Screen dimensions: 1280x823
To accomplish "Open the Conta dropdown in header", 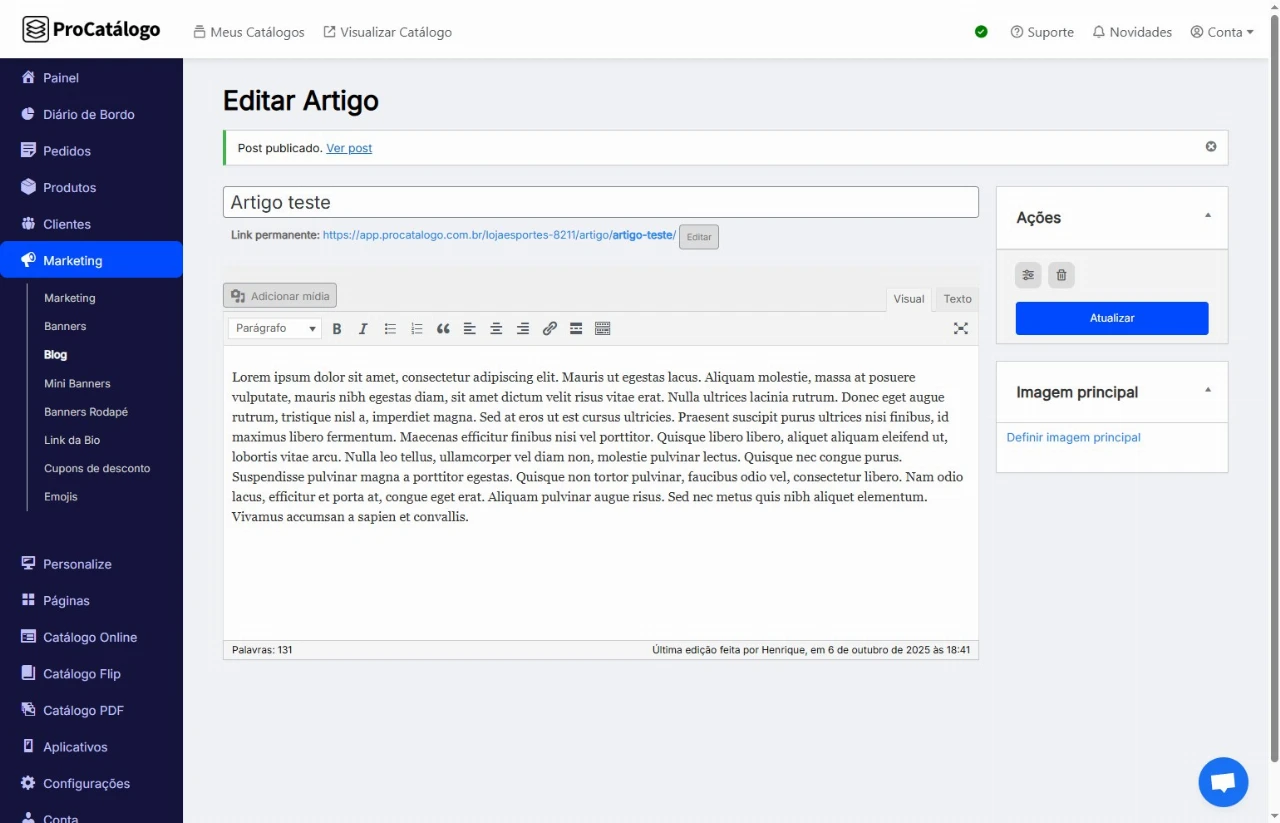I will click(x=1222, y=32).
